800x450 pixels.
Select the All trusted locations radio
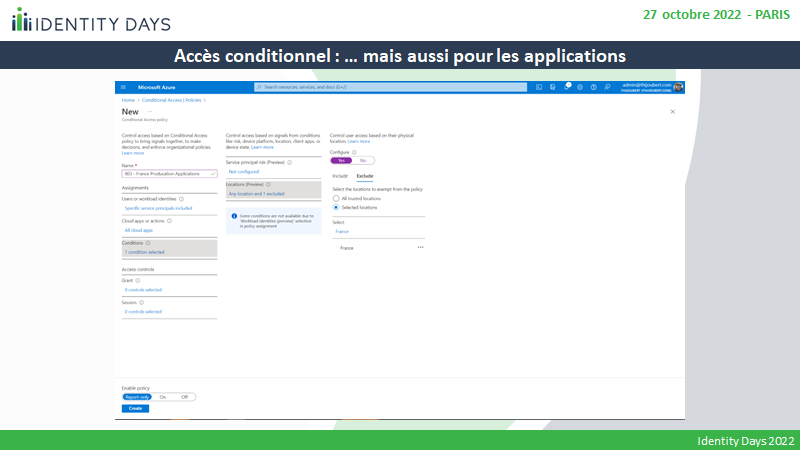(336, 198)
